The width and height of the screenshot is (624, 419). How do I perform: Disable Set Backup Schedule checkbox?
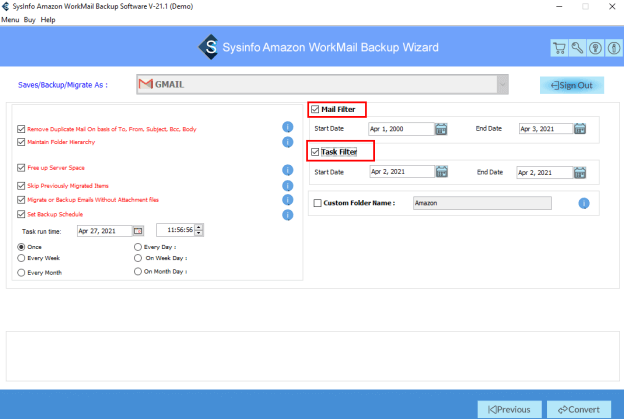point(21,214)
